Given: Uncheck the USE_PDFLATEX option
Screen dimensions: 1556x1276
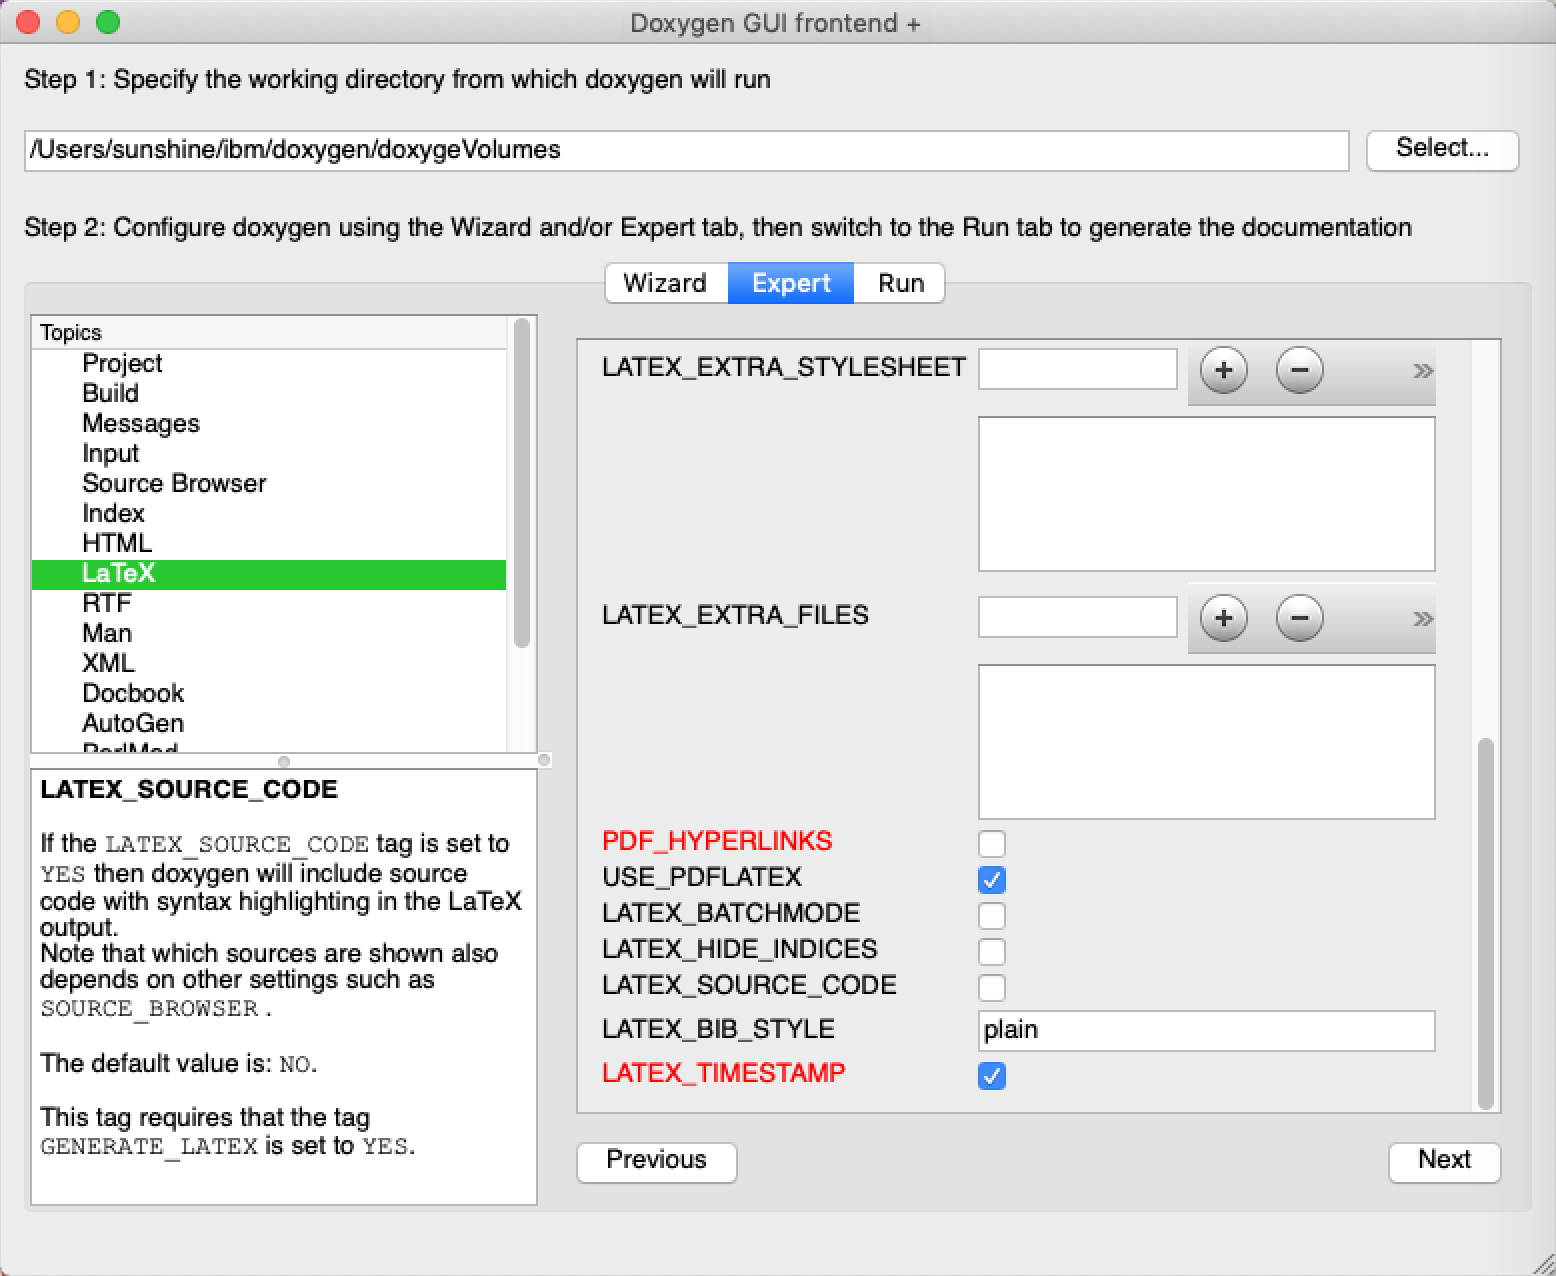Looking at the screenshot, I should [x=992, y=879].
